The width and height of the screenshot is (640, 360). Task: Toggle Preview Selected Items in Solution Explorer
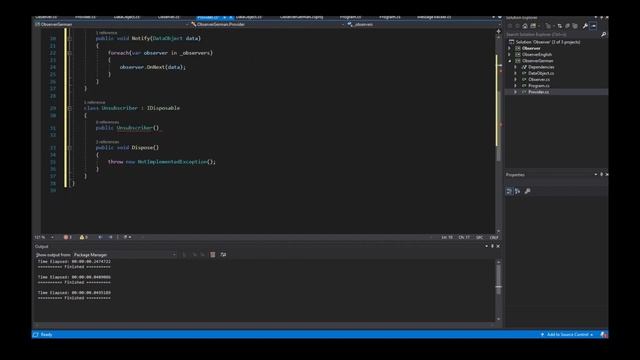coord(593,26)
